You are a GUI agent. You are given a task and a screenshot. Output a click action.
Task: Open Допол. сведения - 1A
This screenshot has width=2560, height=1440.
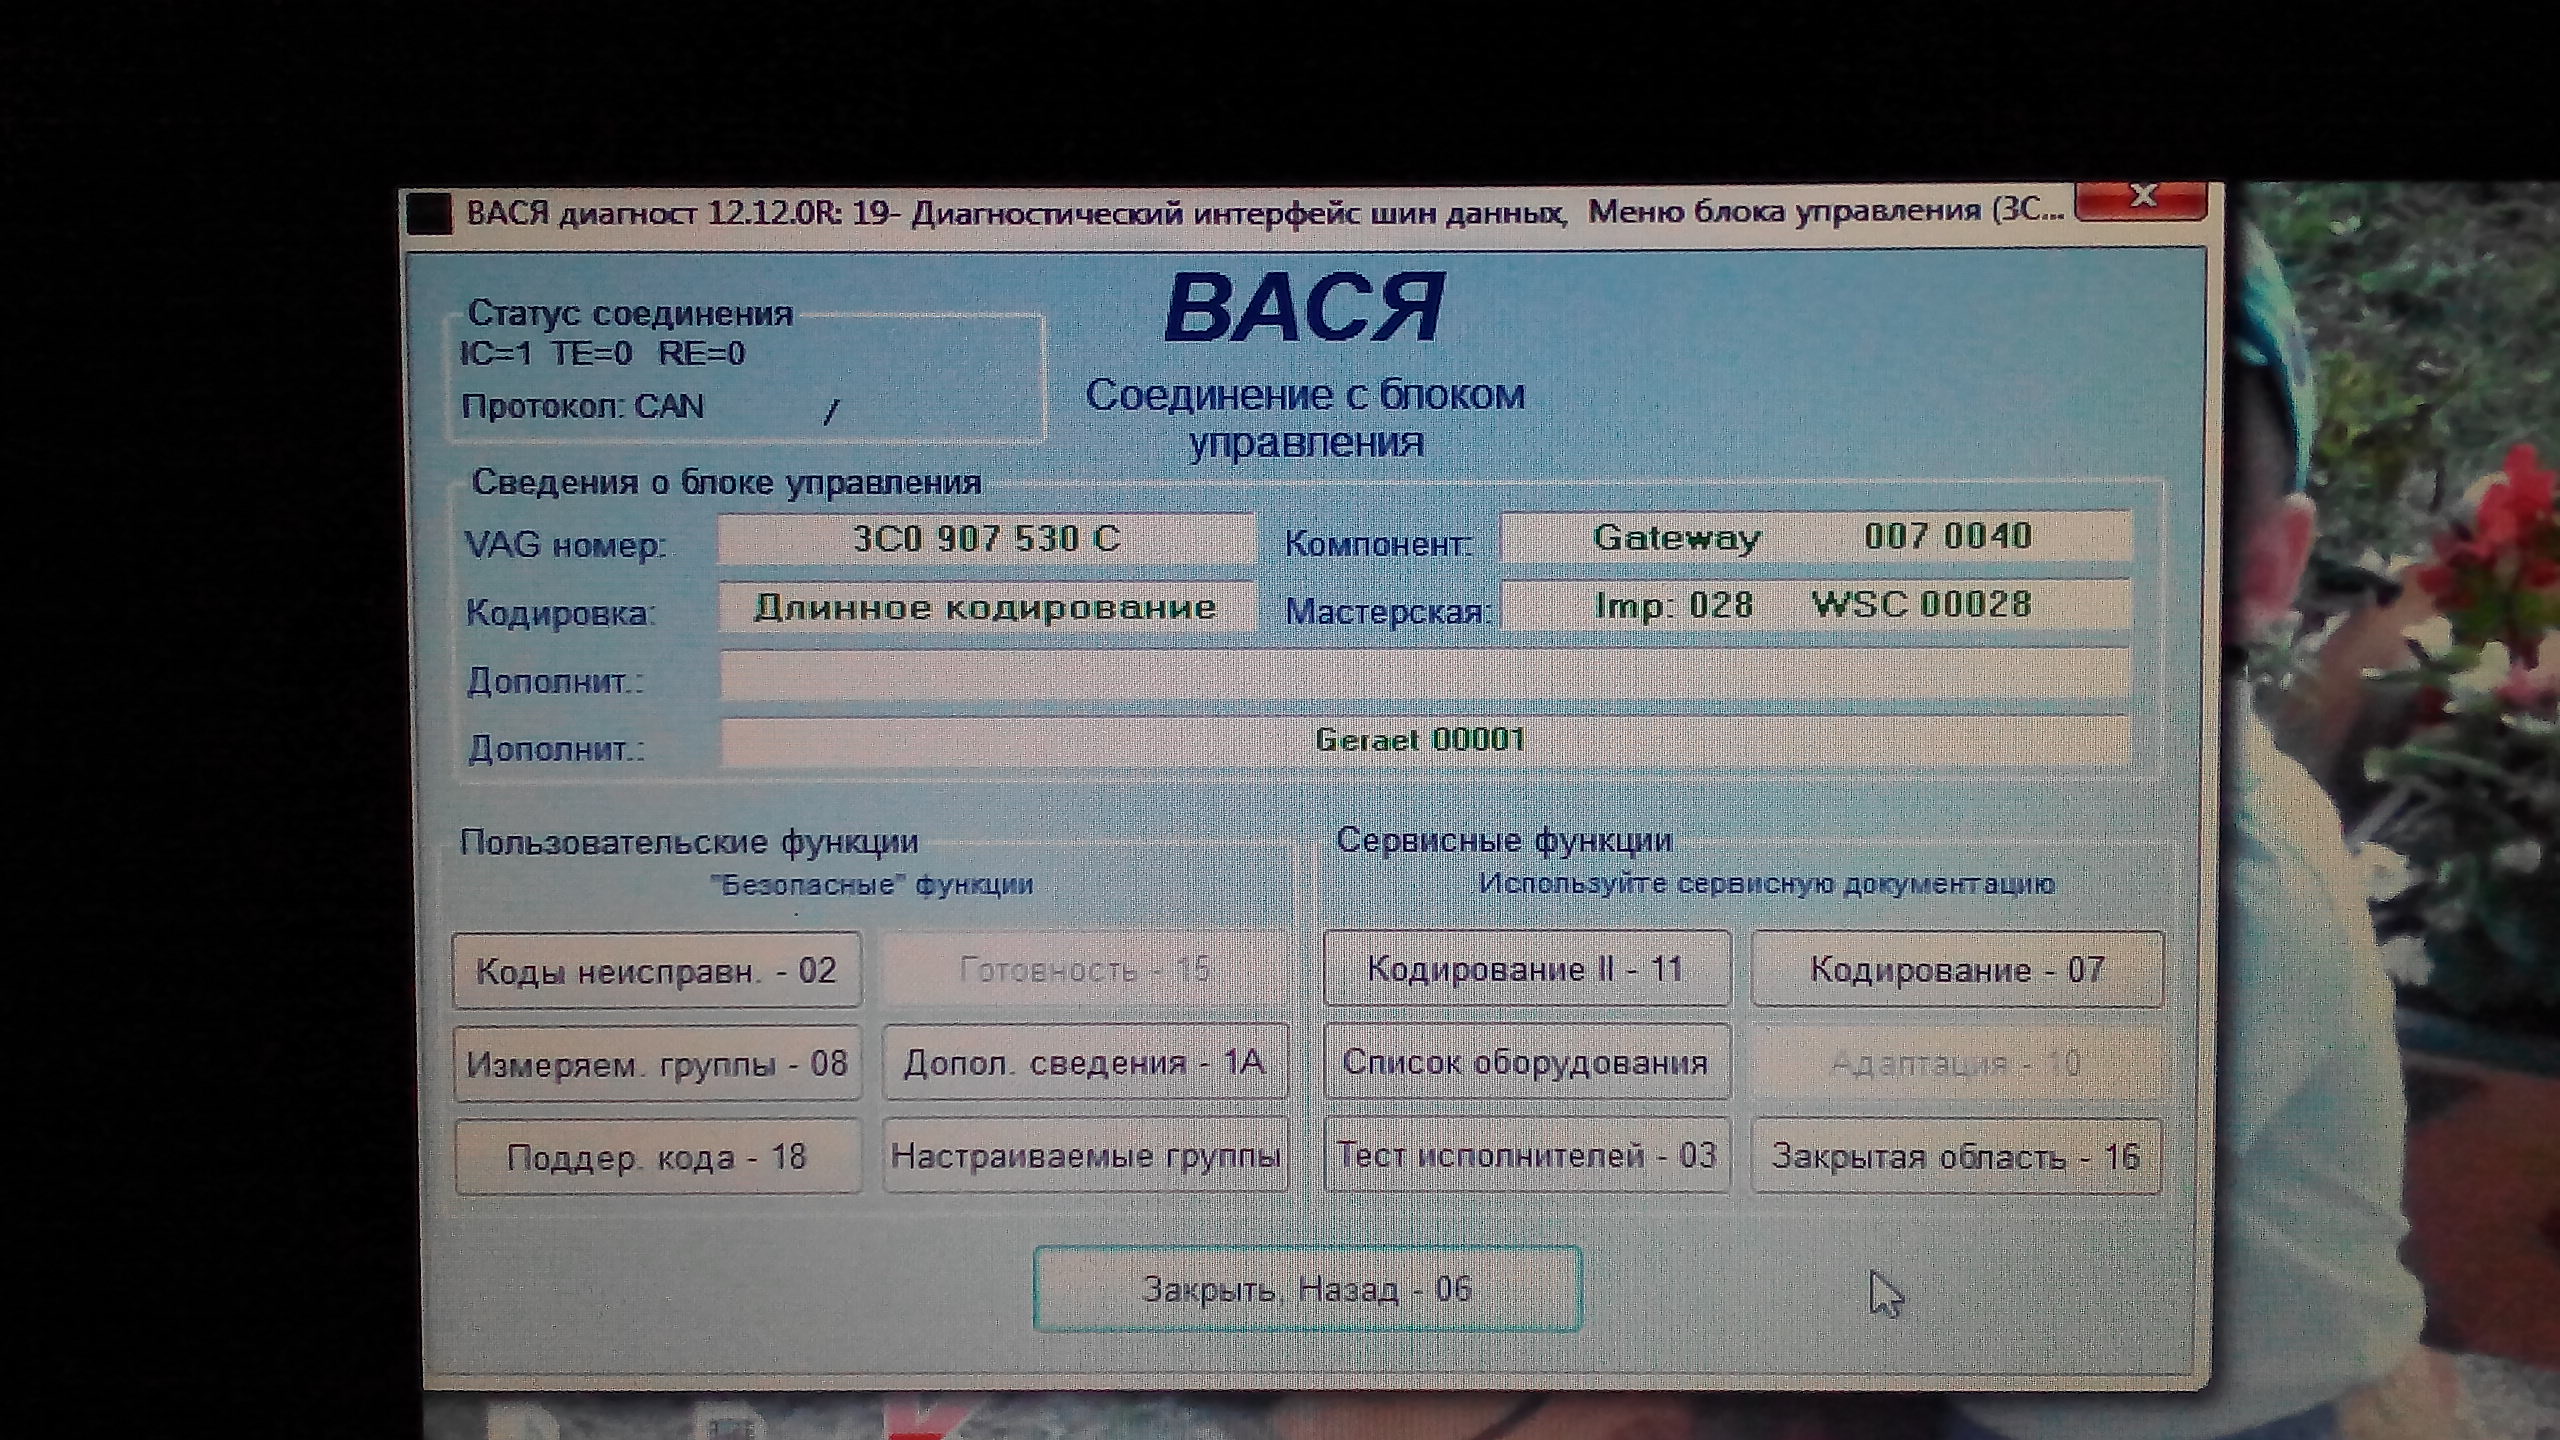[1085, 1062]
